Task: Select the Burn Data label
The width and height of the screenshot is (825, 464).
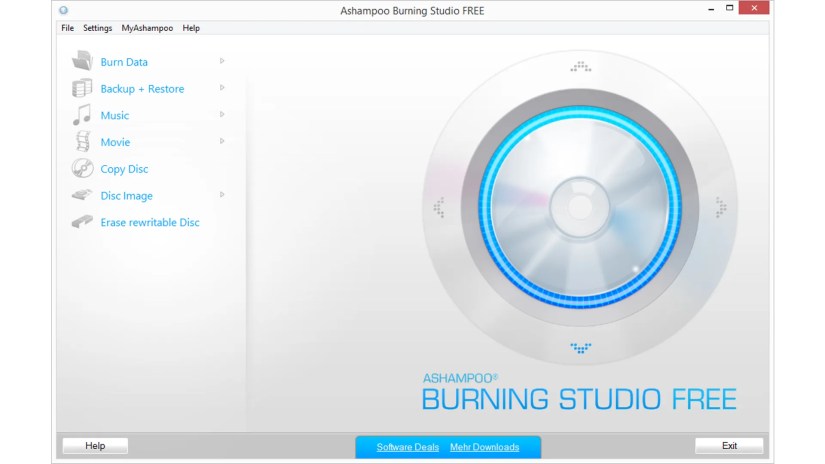Action: [x=124, y=62]
